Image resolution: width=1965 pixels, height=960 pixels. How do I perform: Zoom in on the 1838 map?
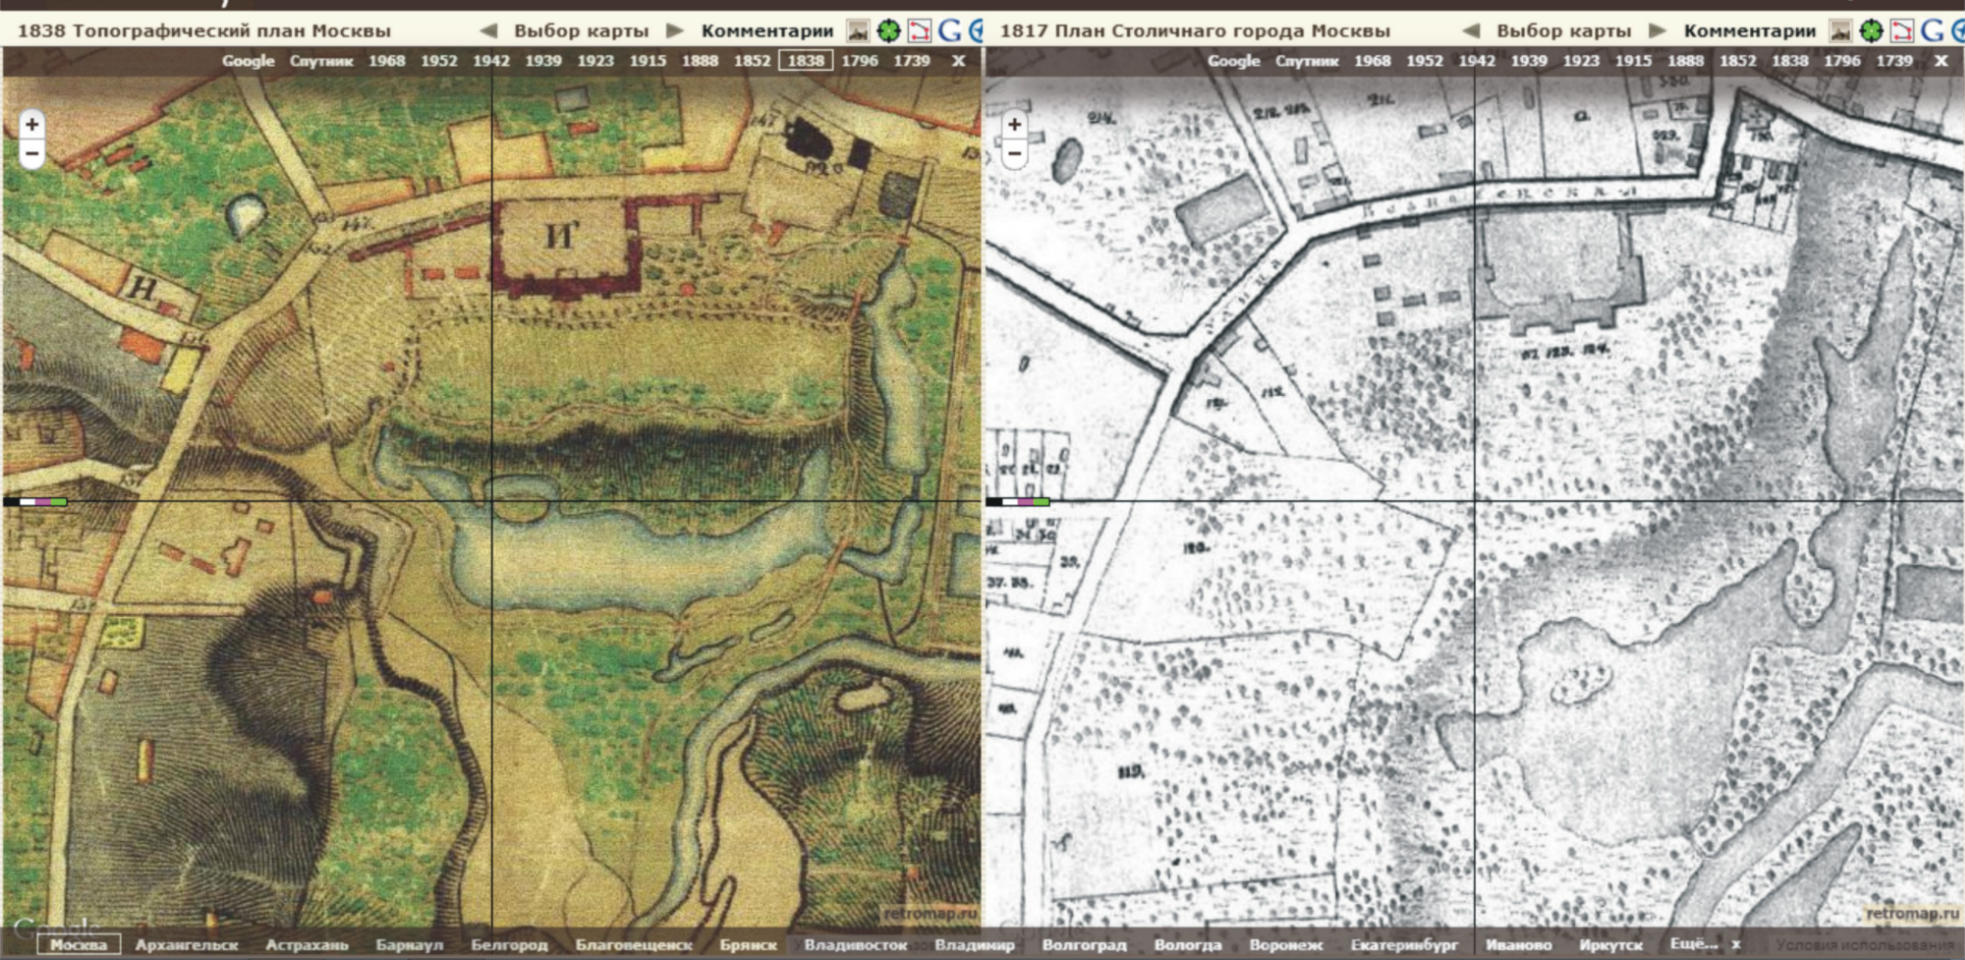coord(32,125)
